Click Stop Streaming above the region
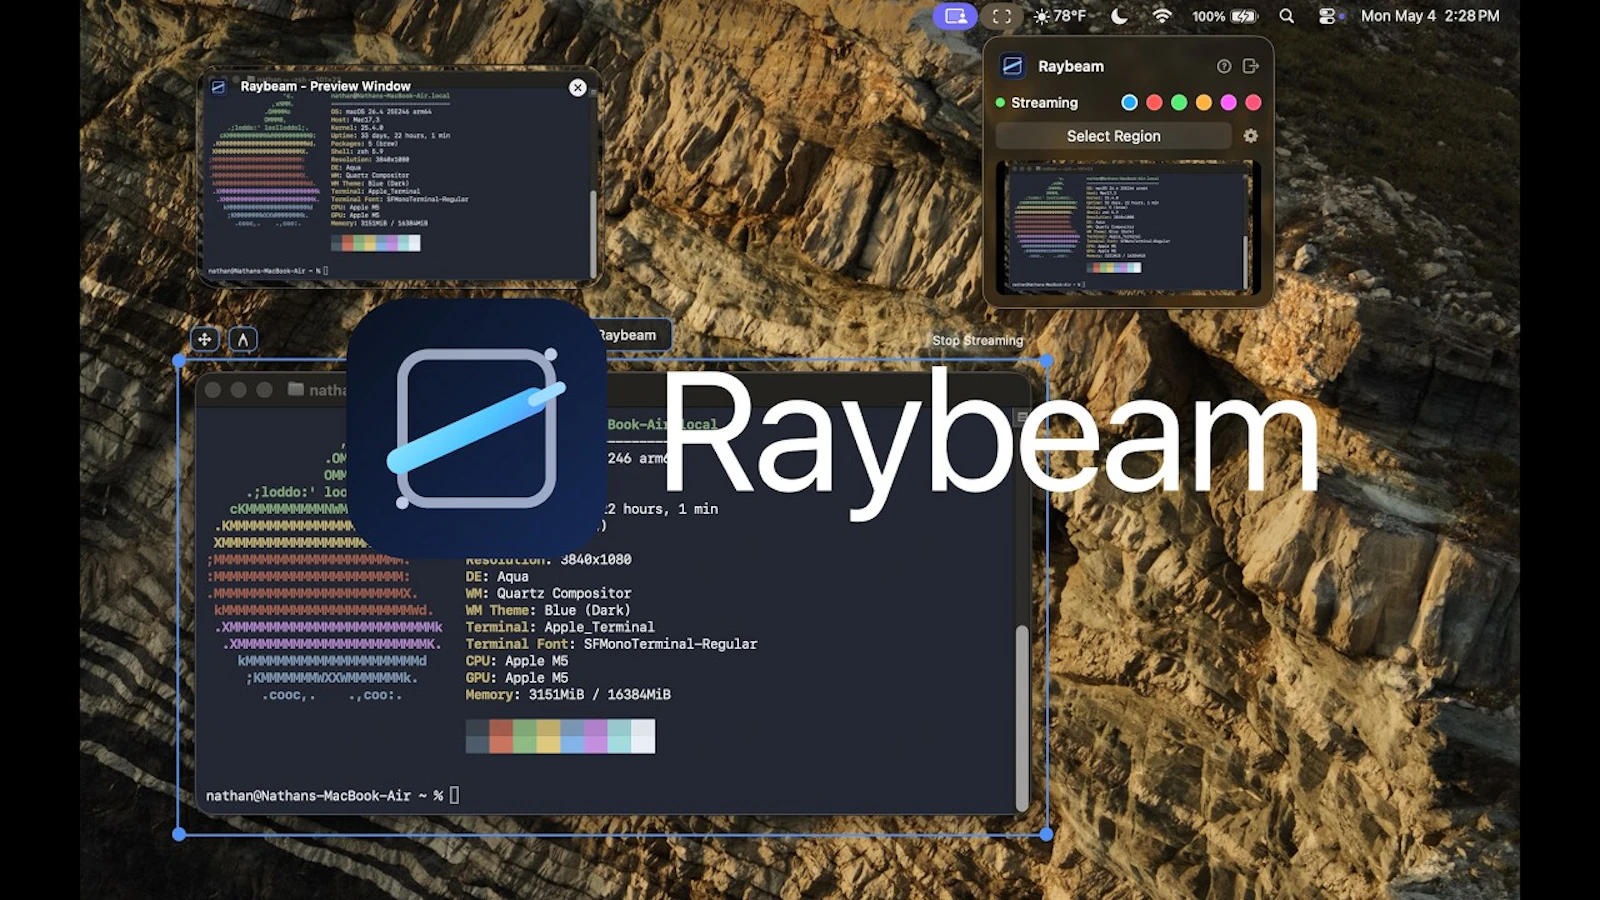The image size is (1600, 900). [x=978, y=340]
